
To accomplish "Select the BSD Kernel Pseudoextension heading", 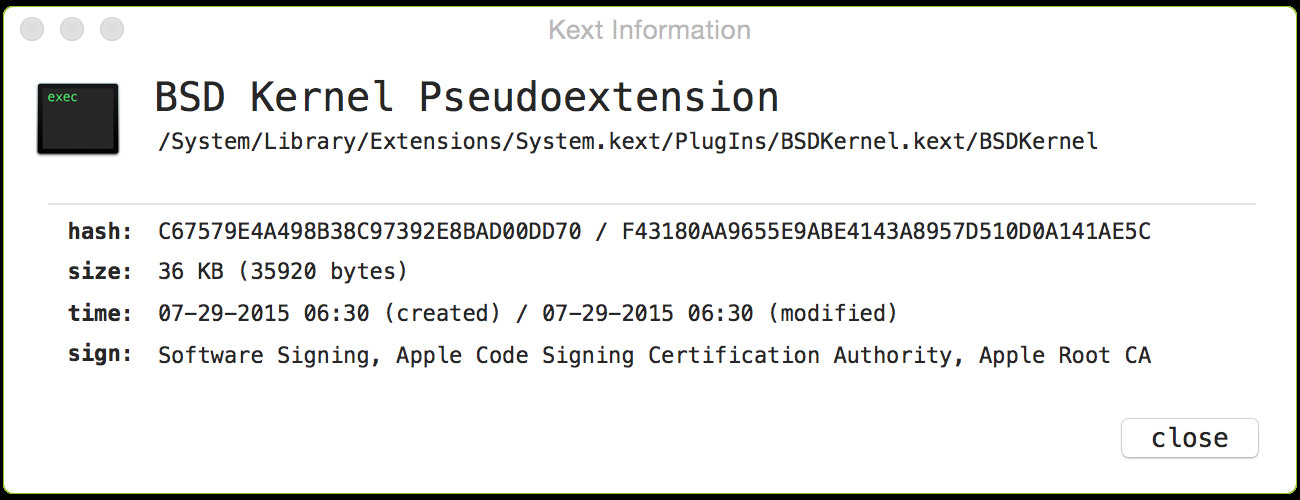I will coord(467,97).
